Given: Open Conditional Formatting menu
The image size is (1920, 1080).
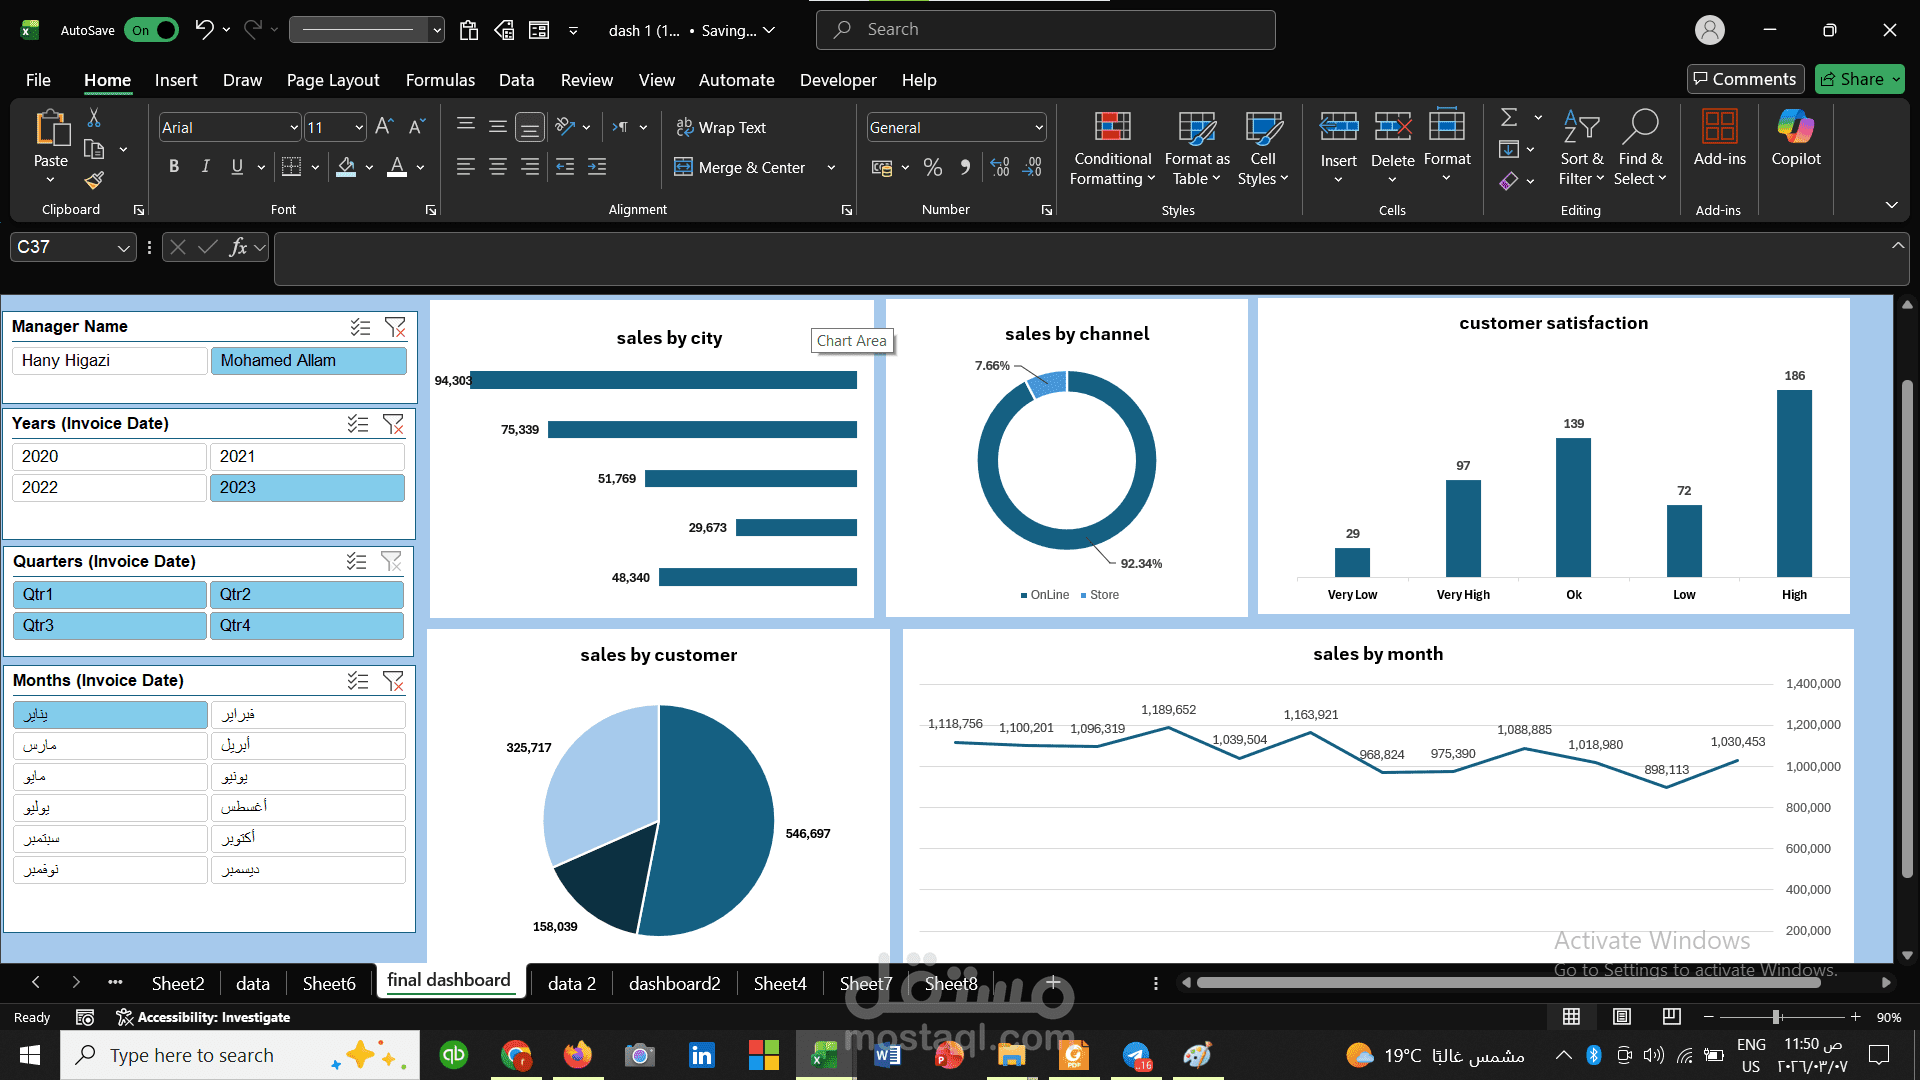Looking at the screenshot, I should [x=1112, y=148].
